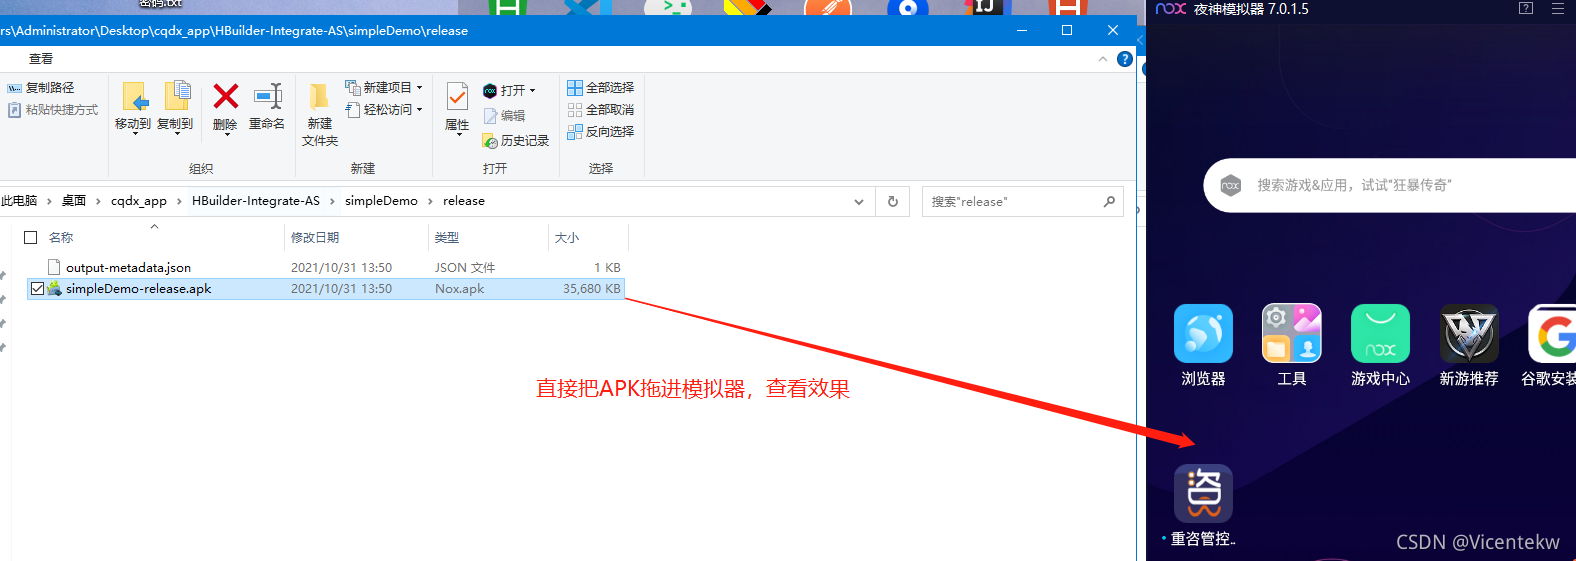Open the address bar history dropdown
The image size is (1576, 561).
(x=859, y=202)
